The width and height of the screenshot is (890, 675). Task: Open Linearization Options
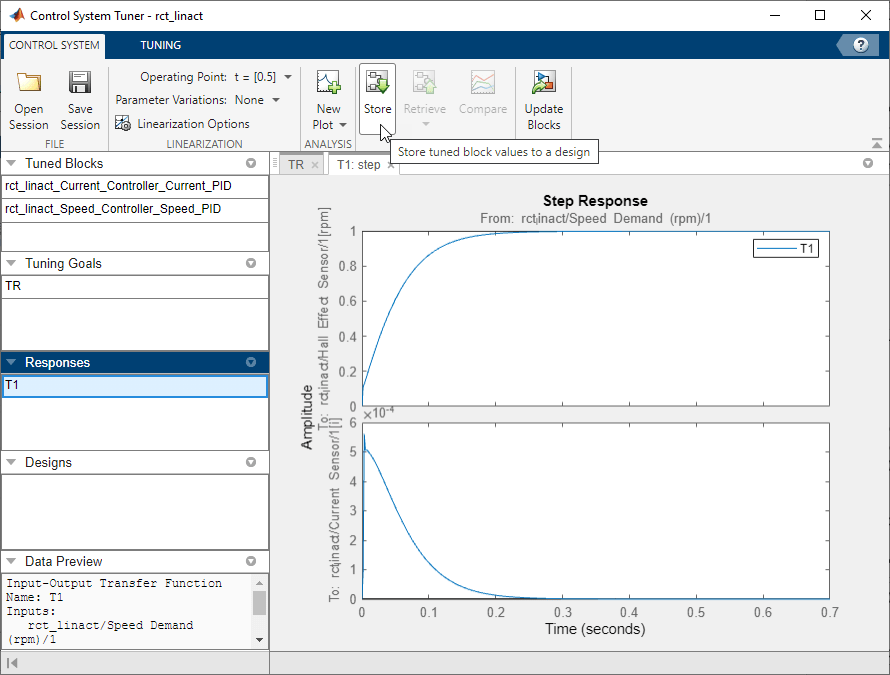182,124
